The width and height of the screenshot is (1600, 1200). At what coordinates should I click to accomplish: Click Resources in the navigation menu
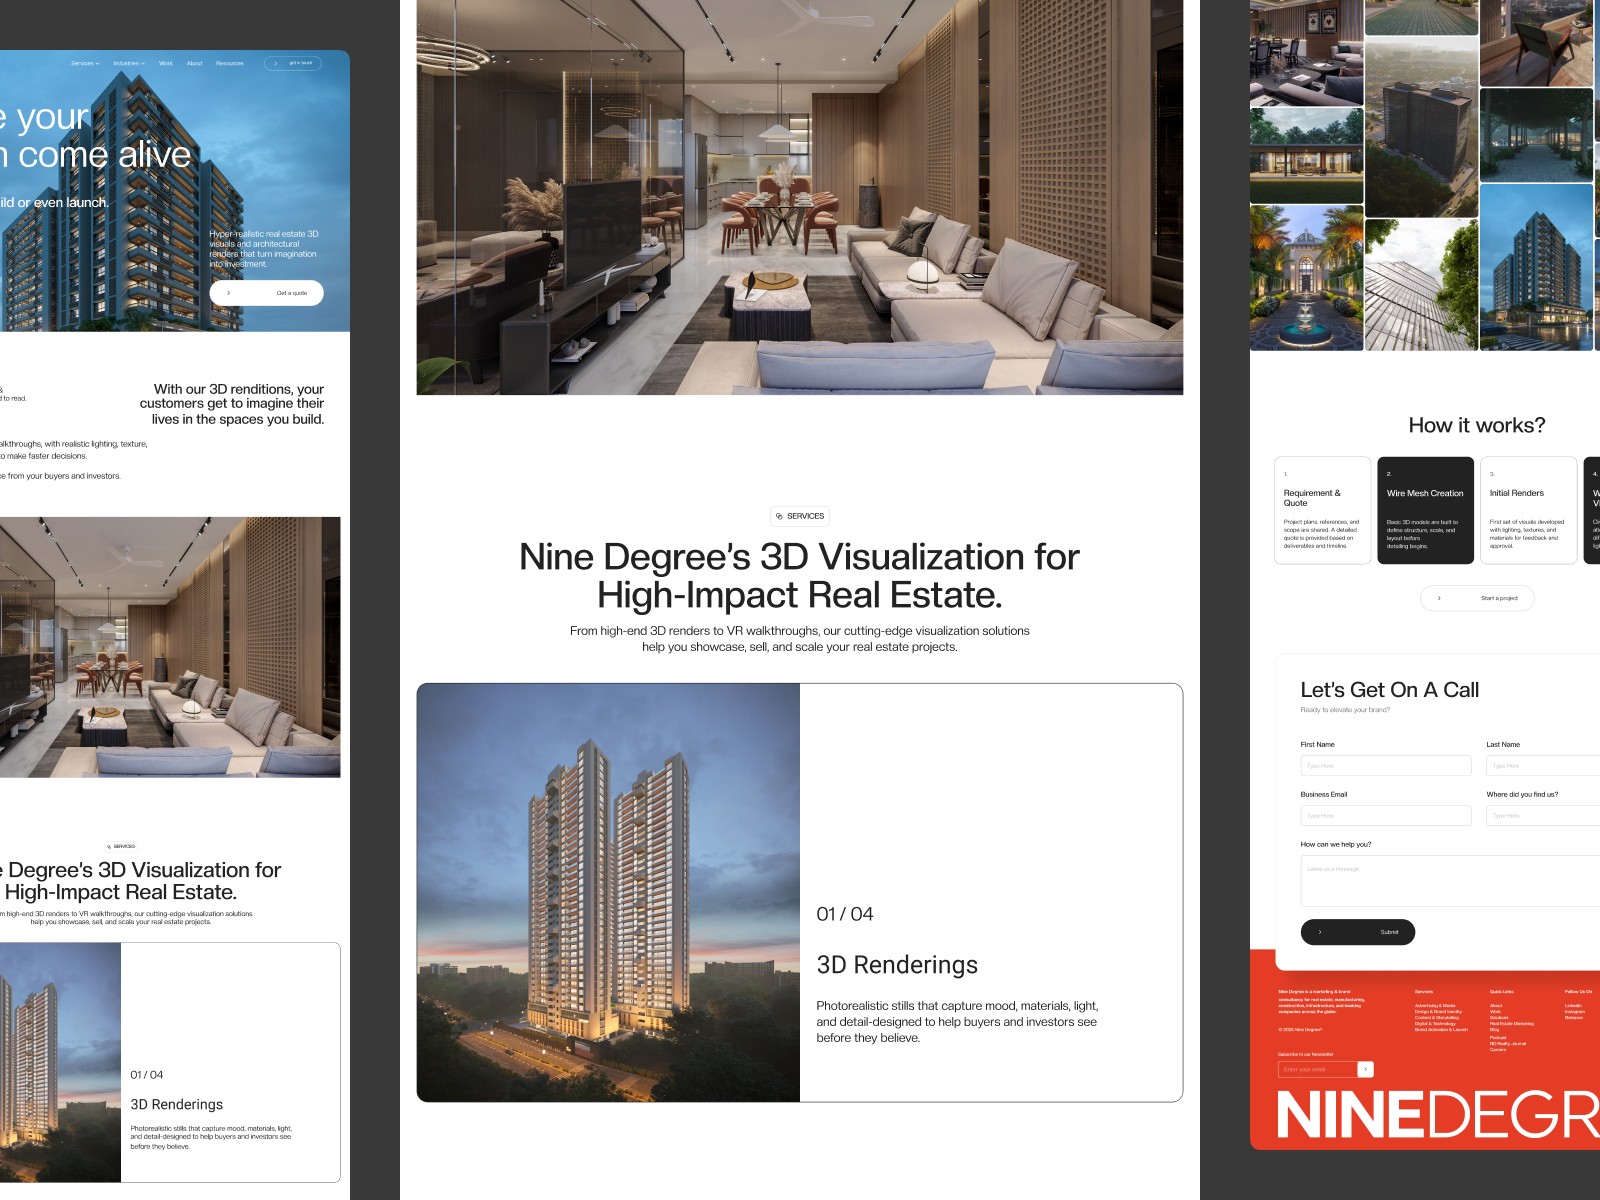pyautogui.click(x=230, y=63)
